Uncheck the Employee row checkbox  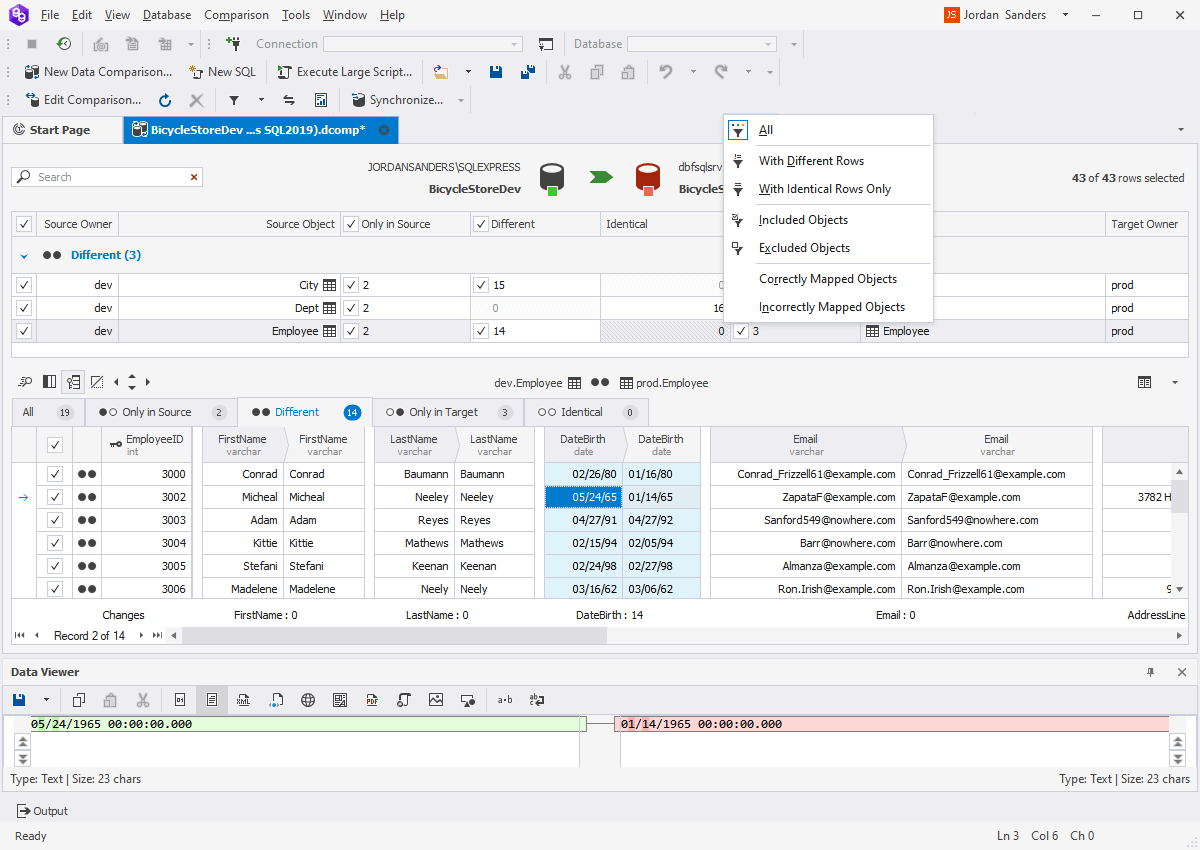coord(23,330)
